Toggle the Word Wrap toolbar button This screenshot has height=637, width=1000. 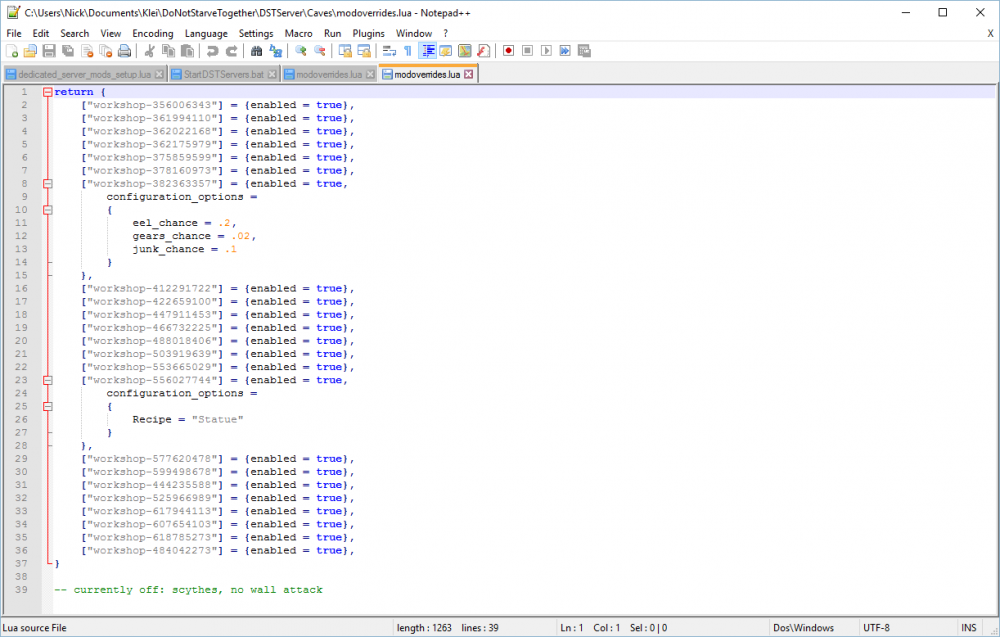(x=389, y=51)
